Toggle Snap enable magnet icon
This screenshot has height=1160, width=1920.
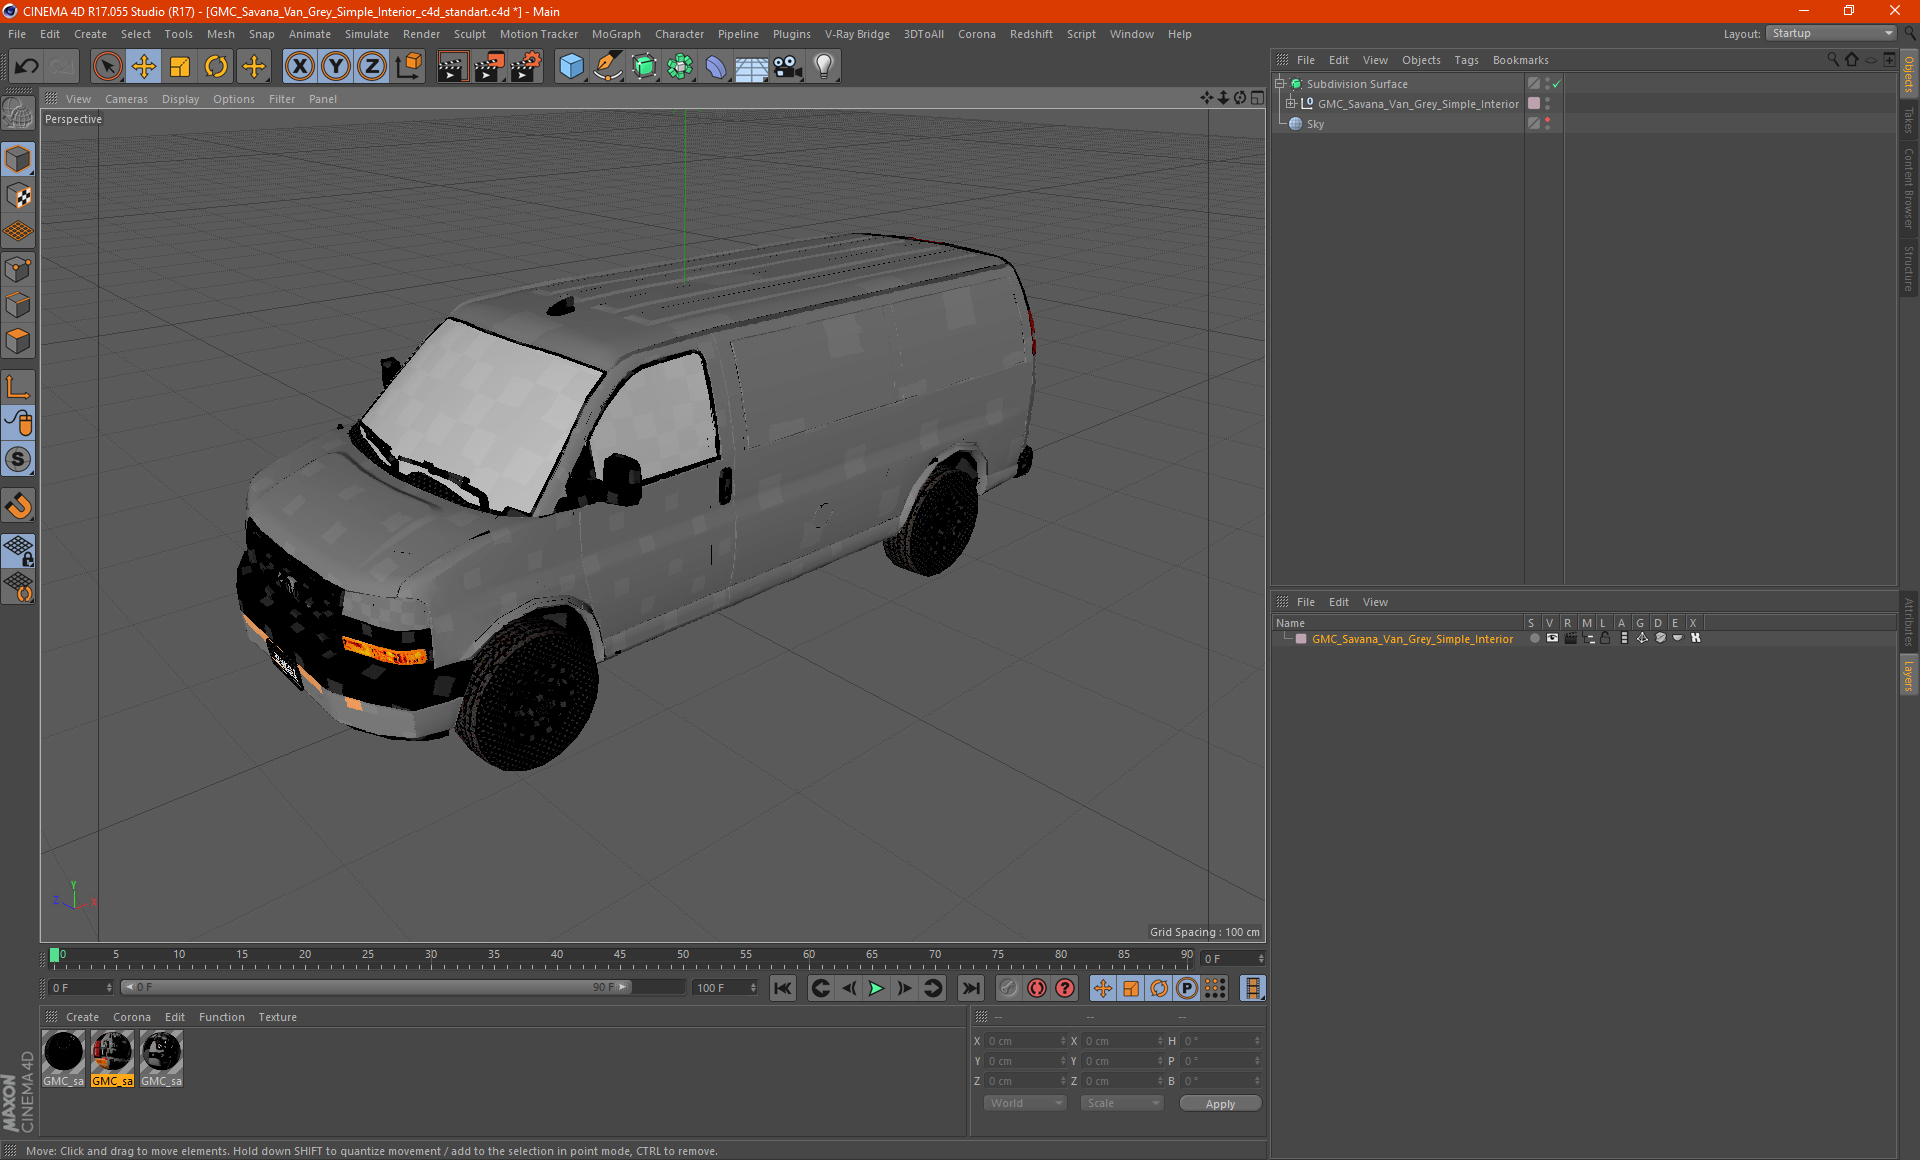(19, 506)
